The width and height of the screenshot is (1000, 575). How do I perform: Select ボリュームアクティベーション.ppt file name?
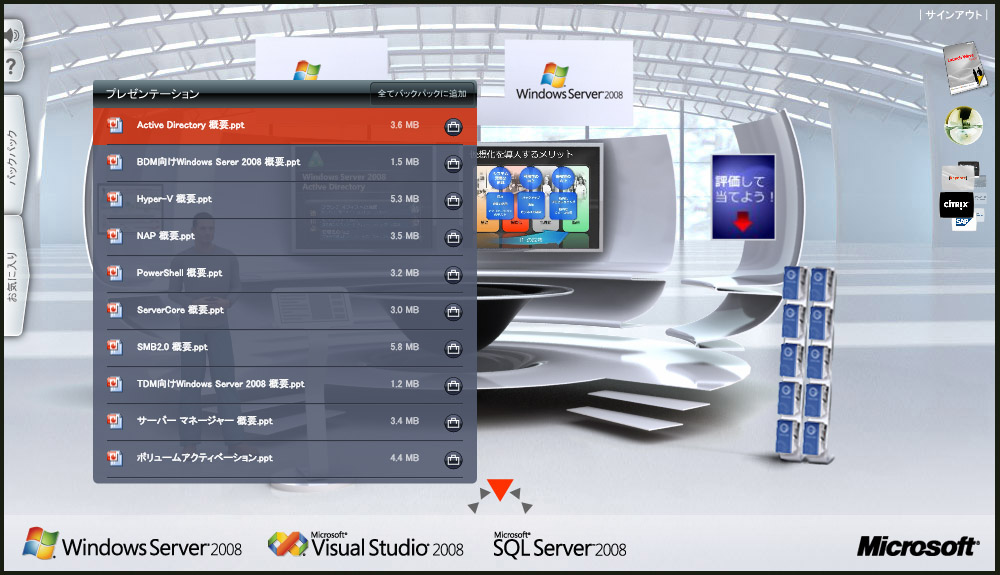click(205, 458)
